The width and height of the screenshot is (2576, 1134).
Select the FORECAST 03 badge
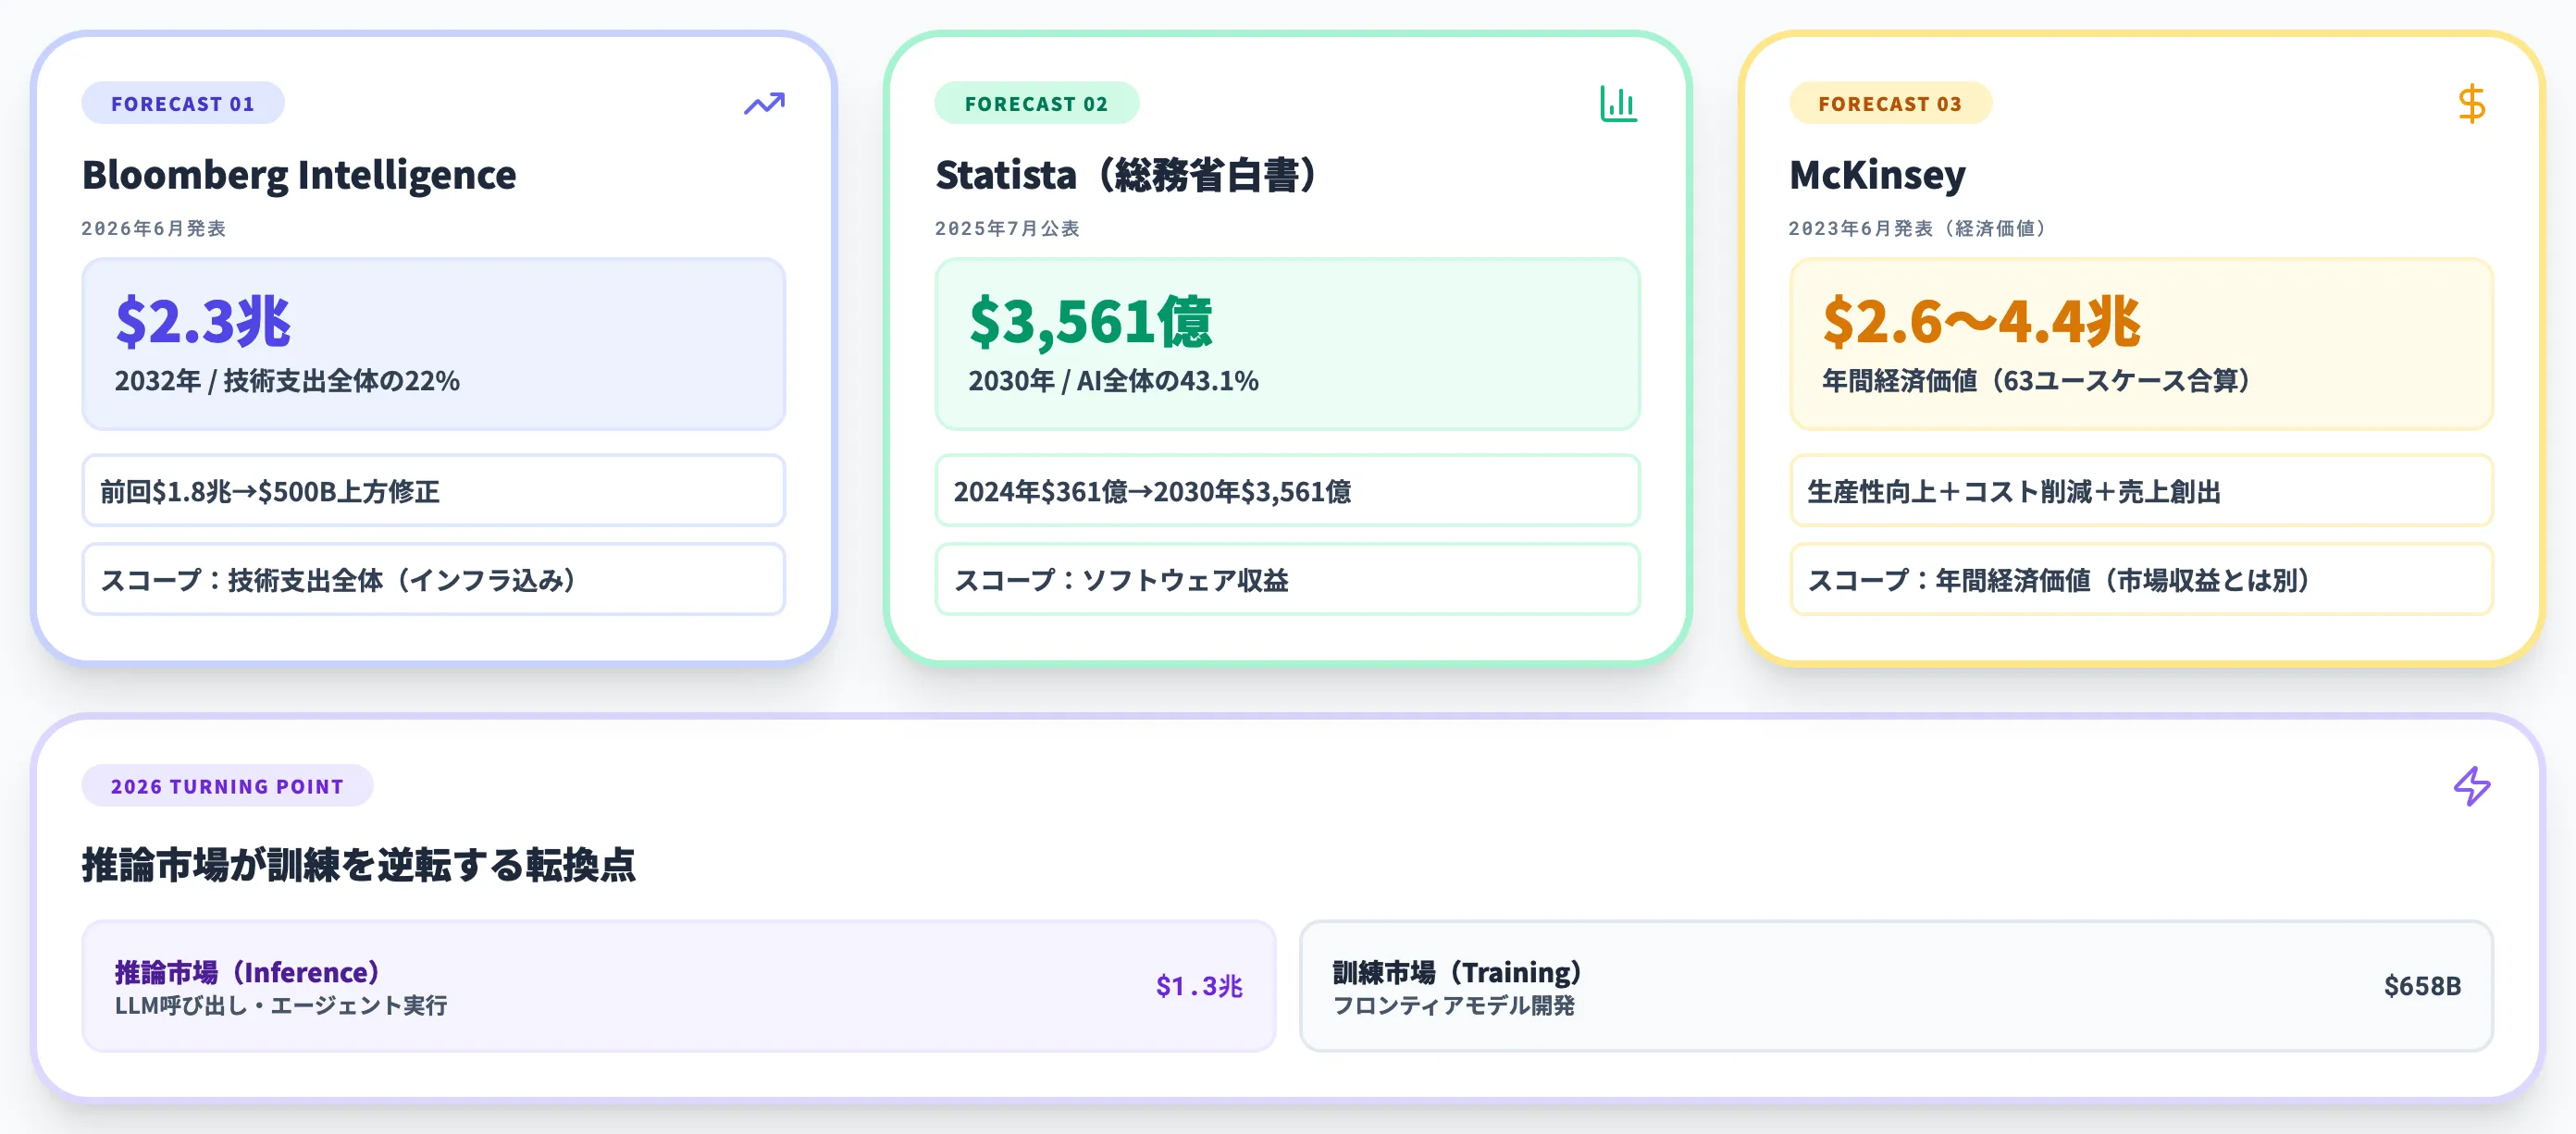tap(1890, 104)
